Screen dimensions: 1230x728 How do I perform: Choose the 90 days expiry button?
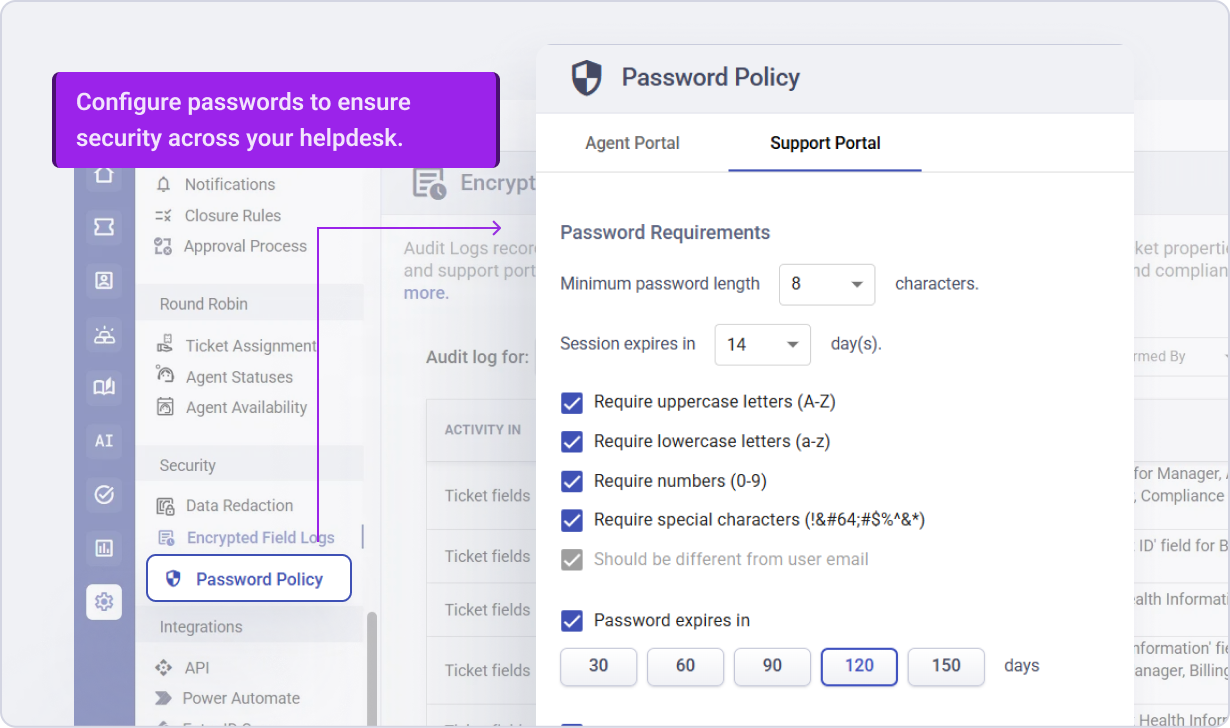click(x=772, y=666)
